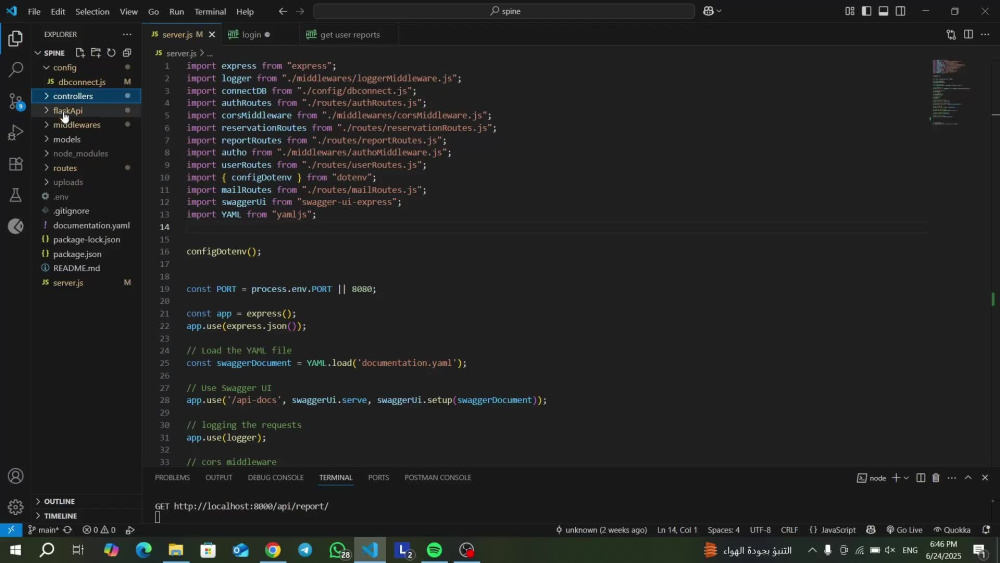The width and height of the screenshot is (1000, 563).
Task: Open the Source Control view
Action: pyautogui.click(x=15, y=101)
